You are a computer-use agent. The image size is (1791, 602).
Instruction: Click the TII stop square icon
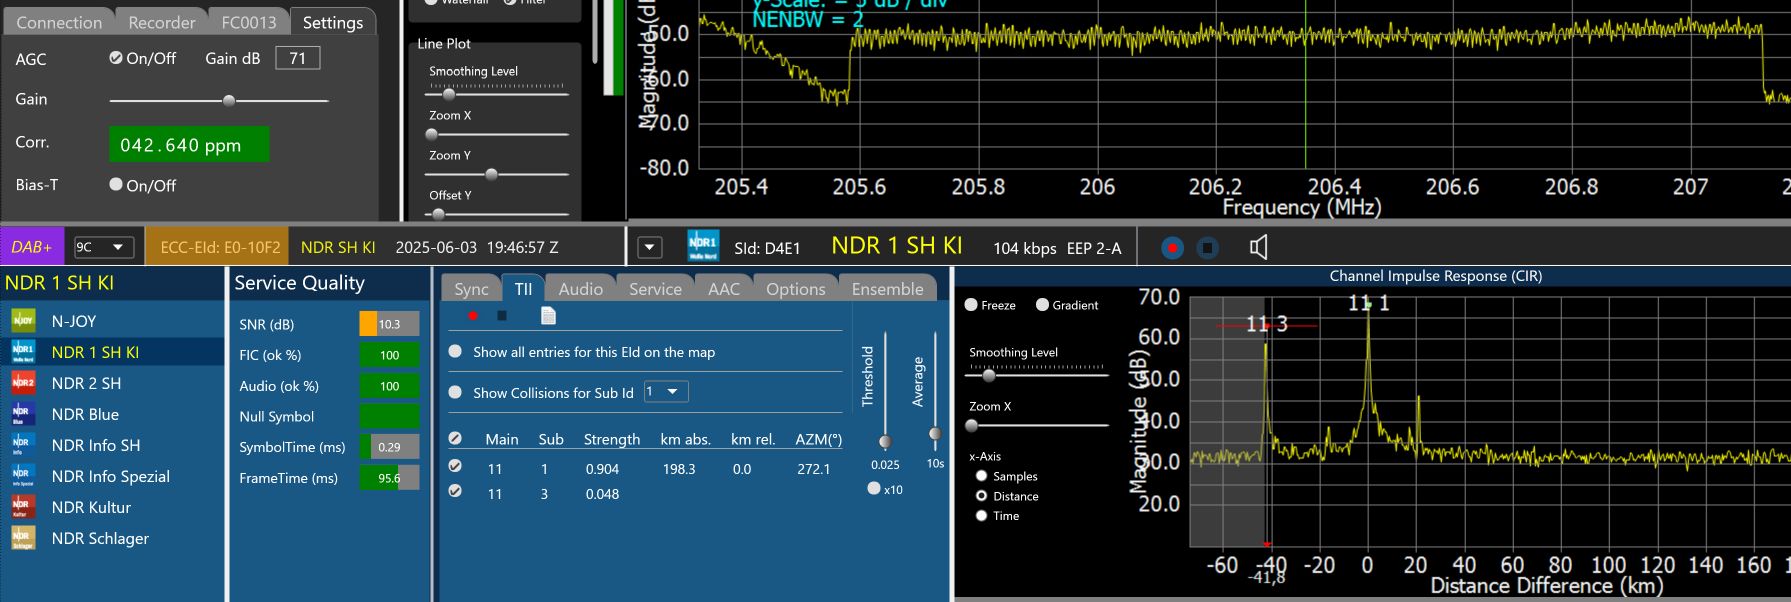click(502, 316)
